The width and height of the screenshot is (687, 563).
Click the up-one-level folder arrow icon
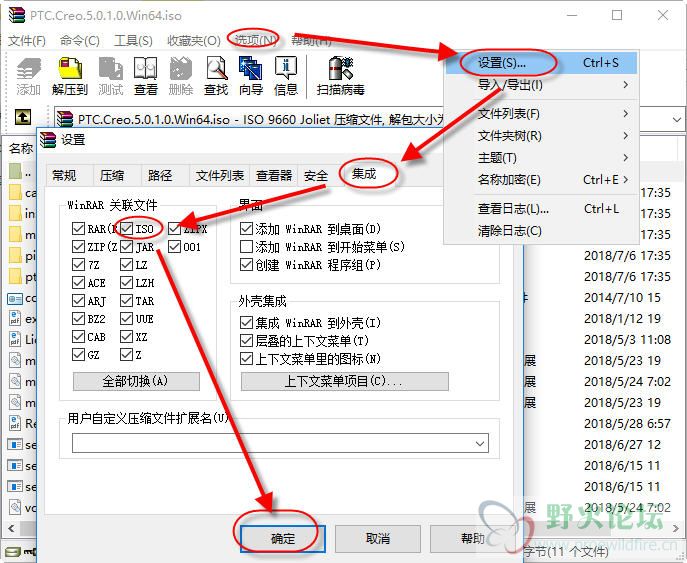click(x=23, y=117)
